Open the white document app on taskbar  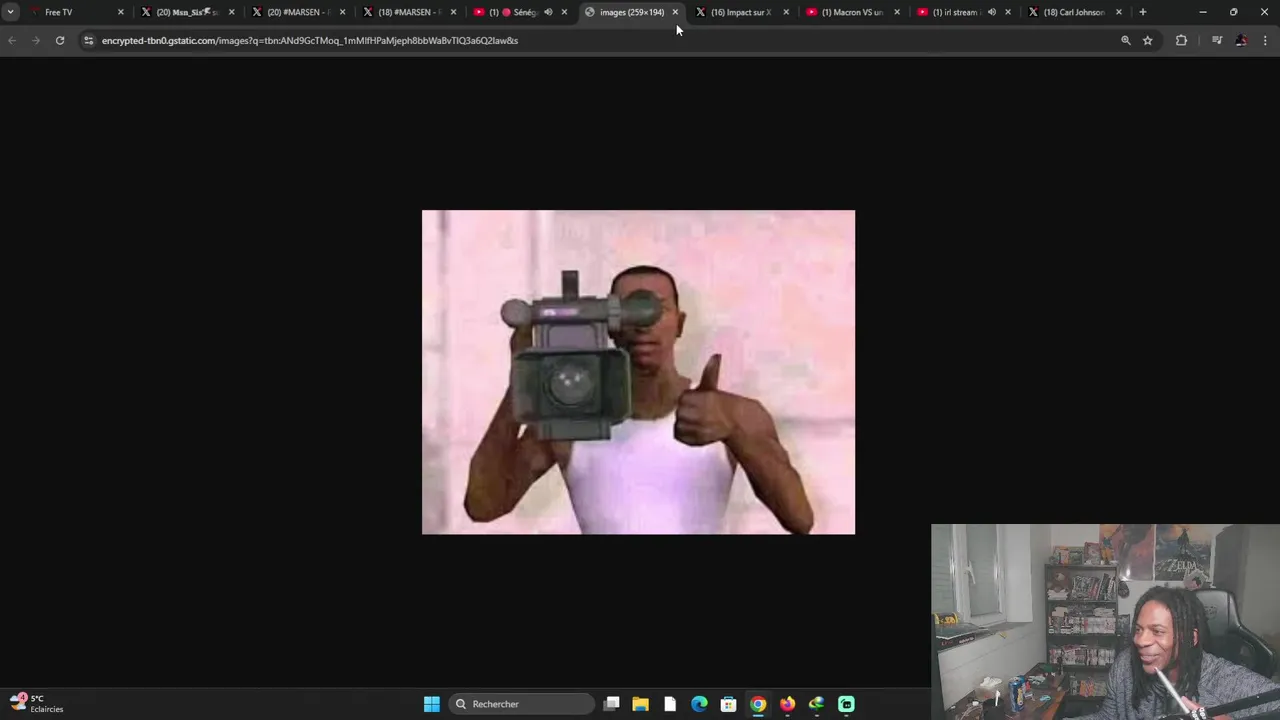(670, 704)
